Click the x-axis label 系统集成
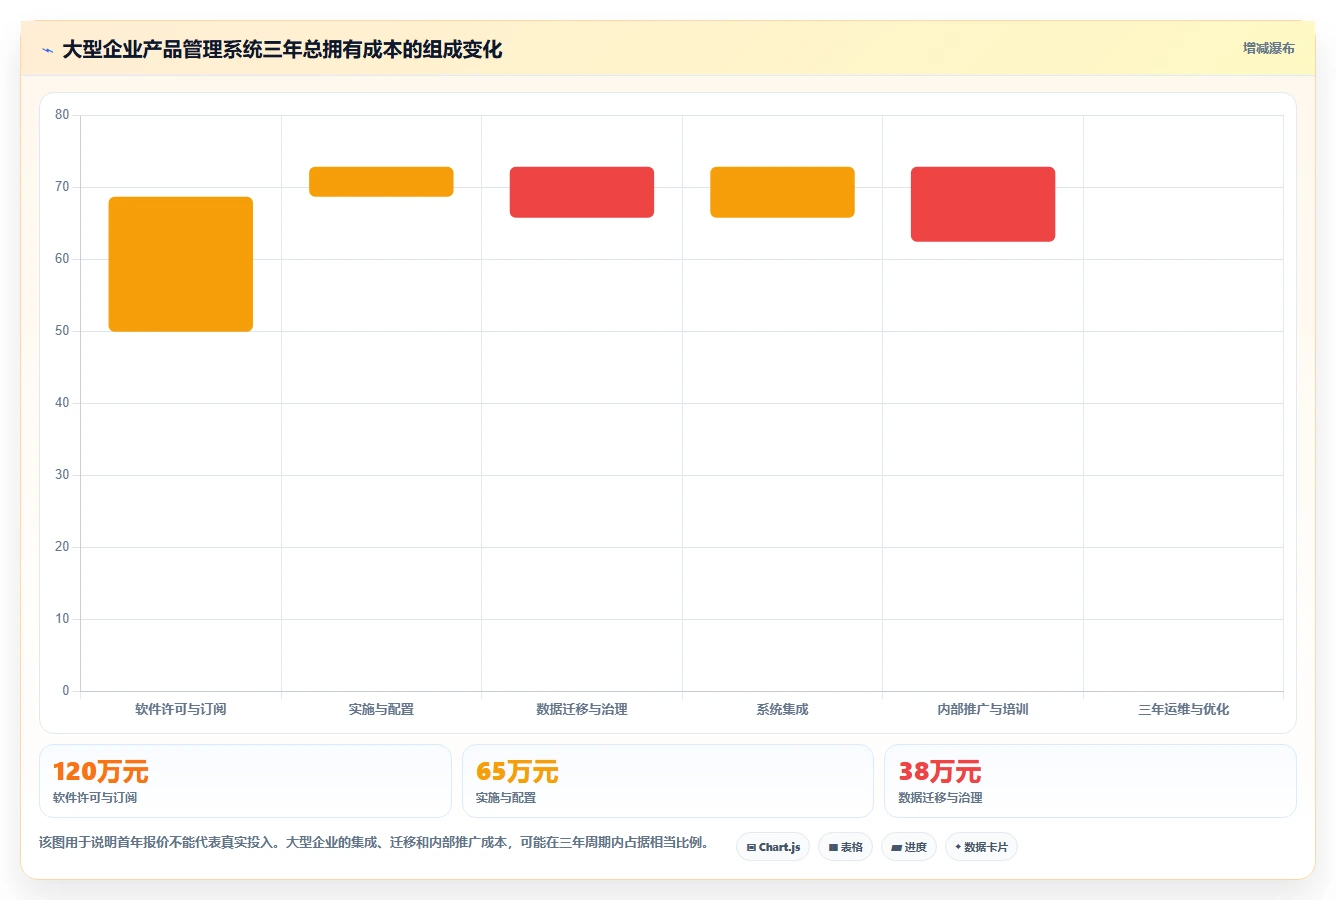1336x900 pixels. pyautogui.click(x=782, y=709)
